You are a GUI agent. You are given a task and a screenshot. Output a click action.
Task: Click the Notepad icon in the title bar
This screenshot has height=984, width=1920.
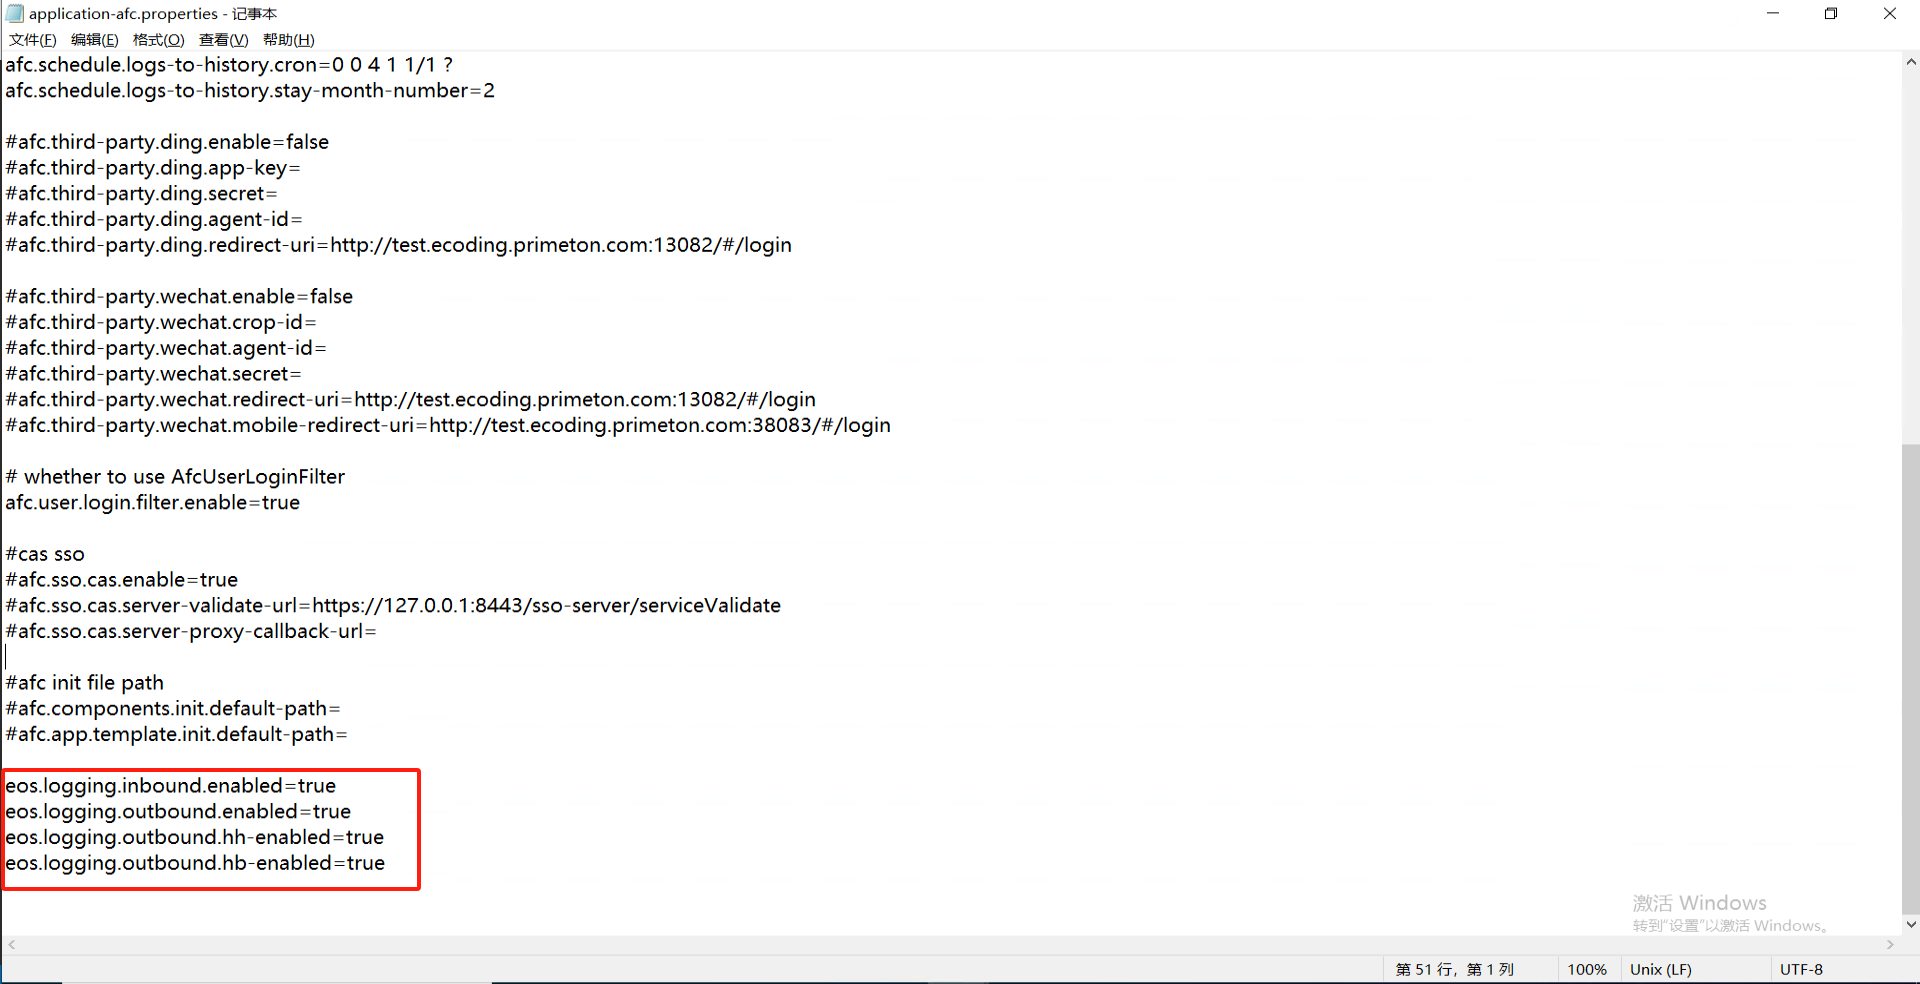[x=14, y=14]
